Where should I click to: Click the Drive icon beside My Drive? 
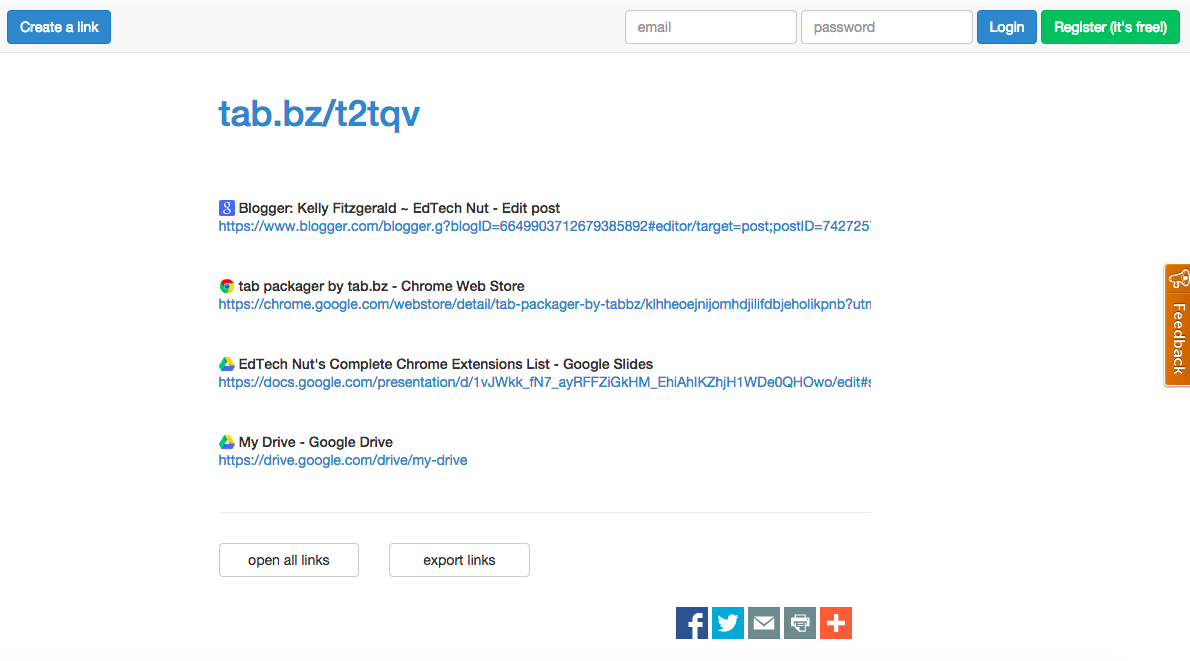pyautogui.click(x=226, y=442)
